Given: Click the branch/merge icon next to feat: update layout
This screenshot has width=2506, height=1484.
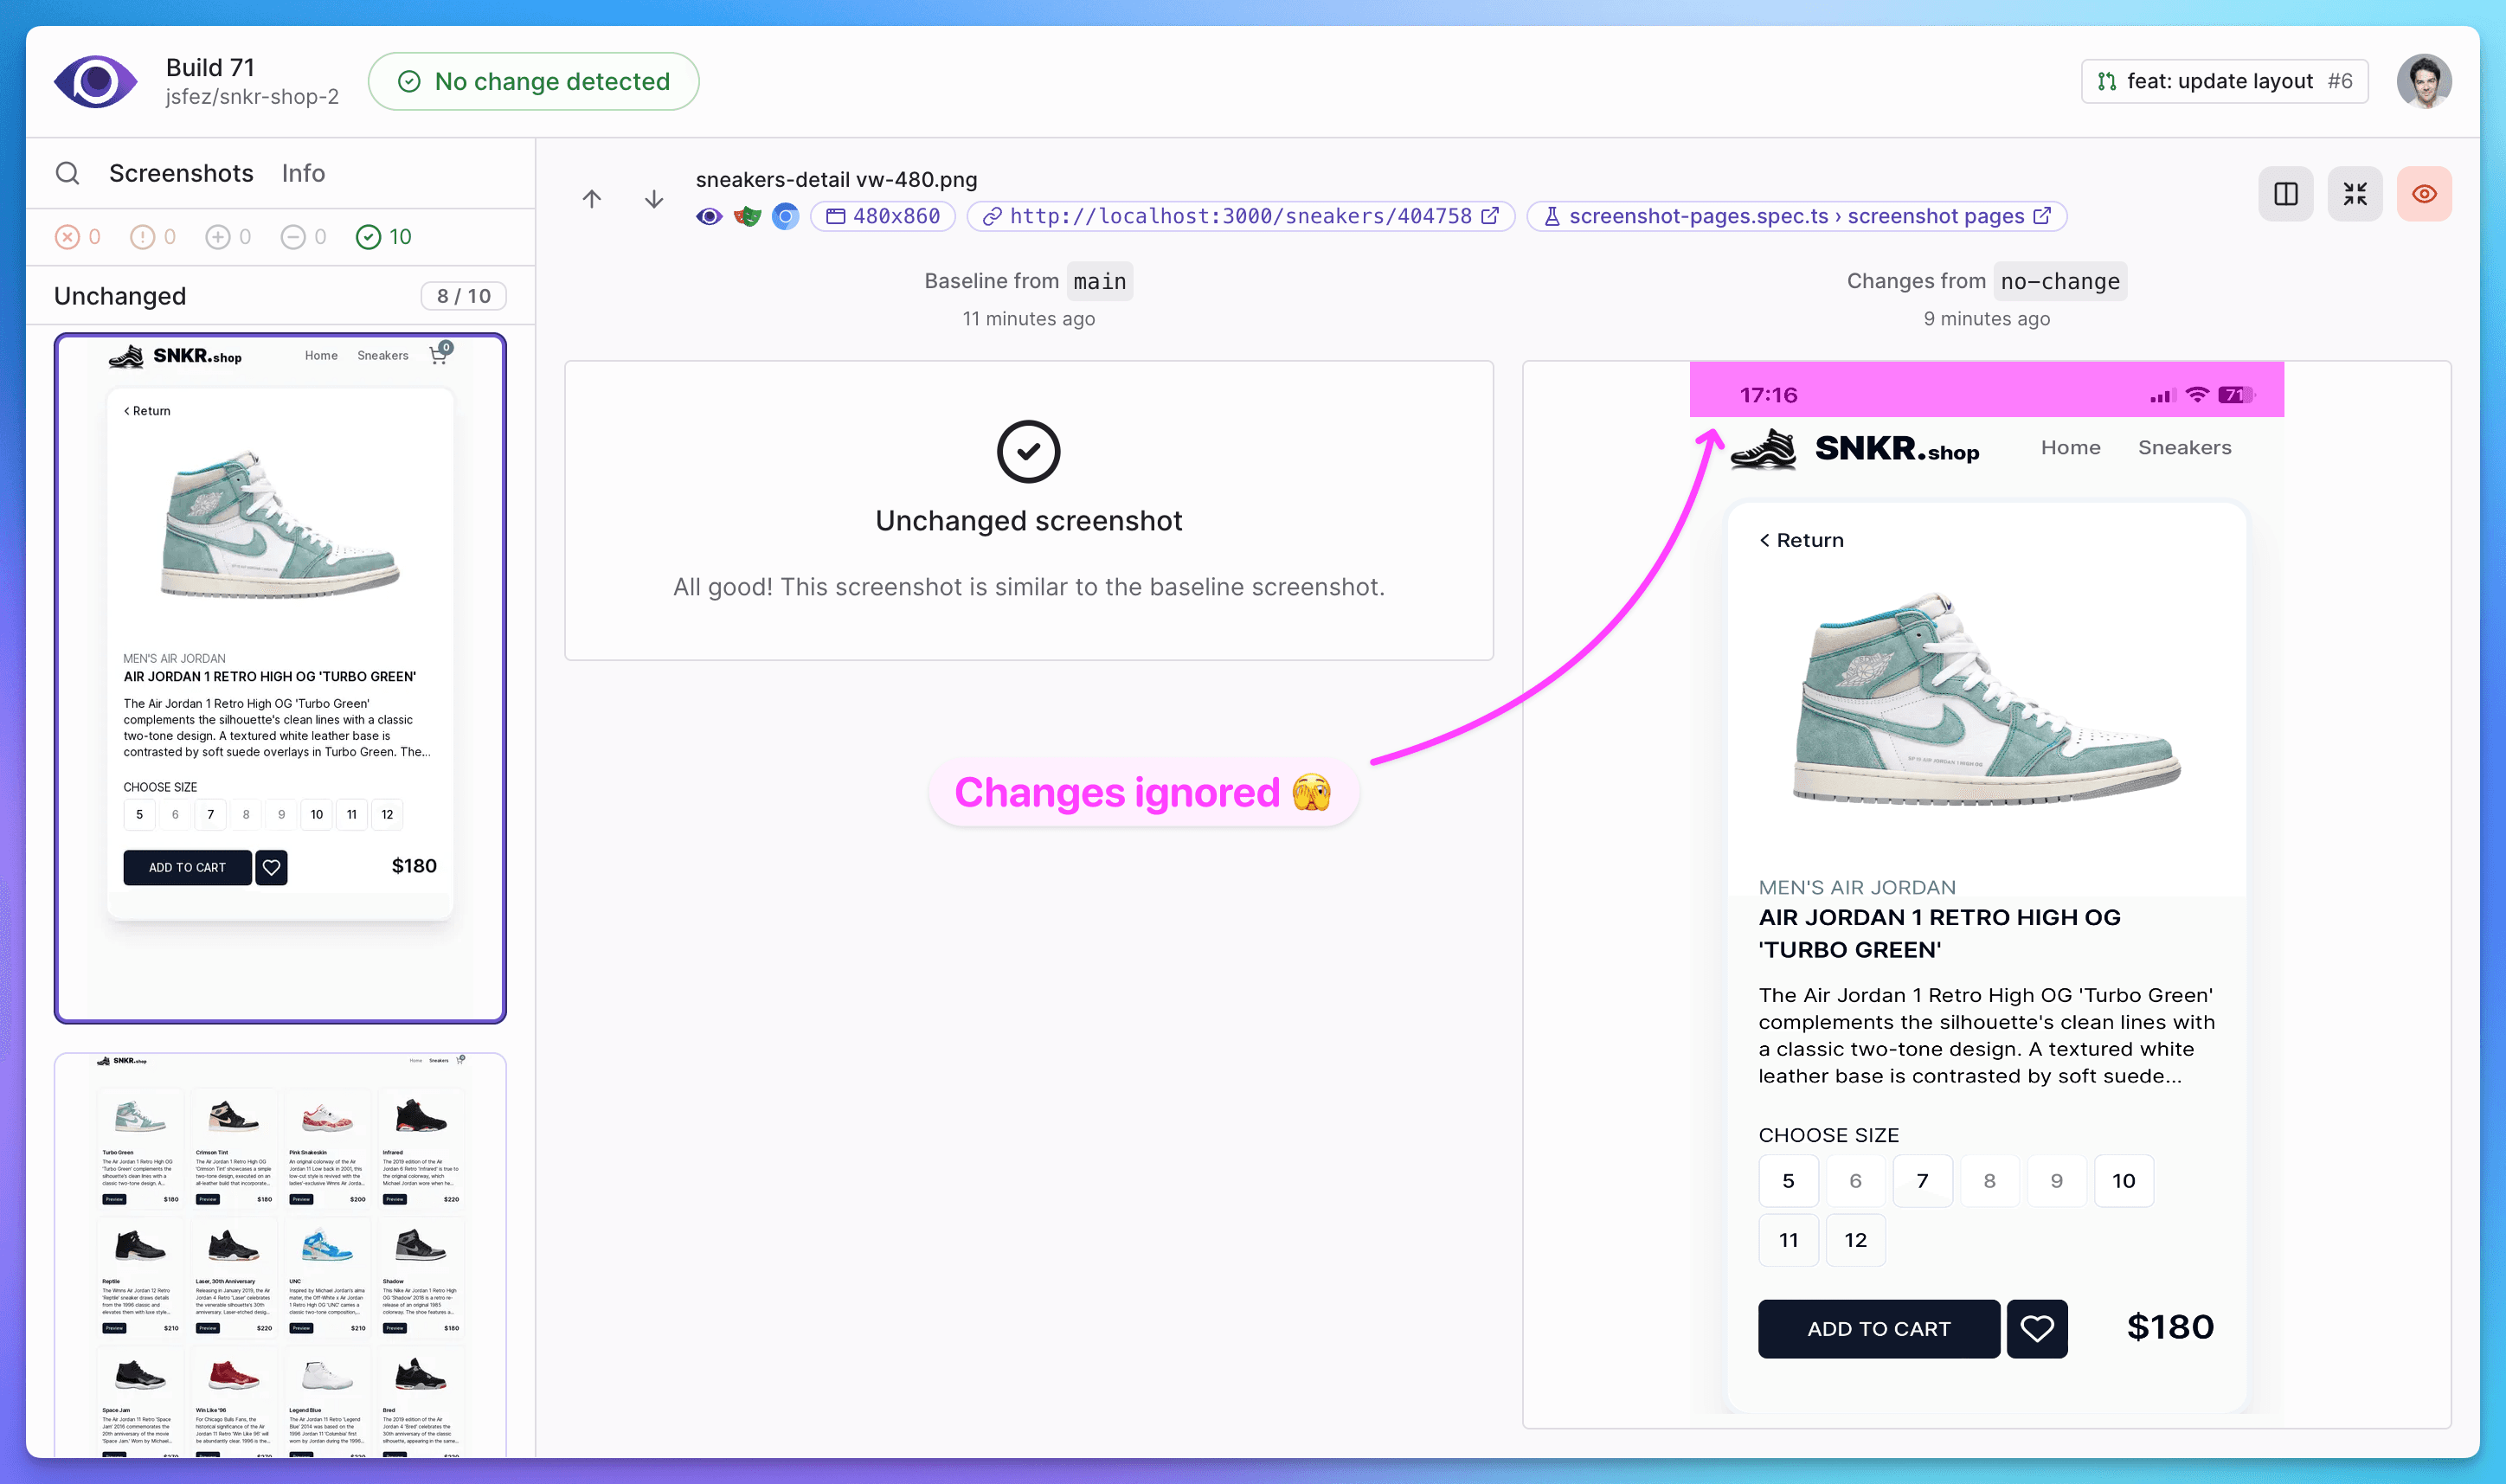Looking at the screenshot, I should 2107,80.
